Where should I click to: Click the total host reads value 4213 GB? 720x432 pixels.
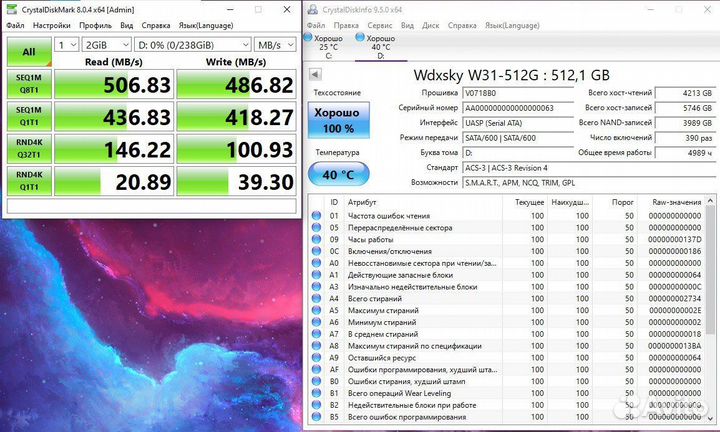pos(685,93)
